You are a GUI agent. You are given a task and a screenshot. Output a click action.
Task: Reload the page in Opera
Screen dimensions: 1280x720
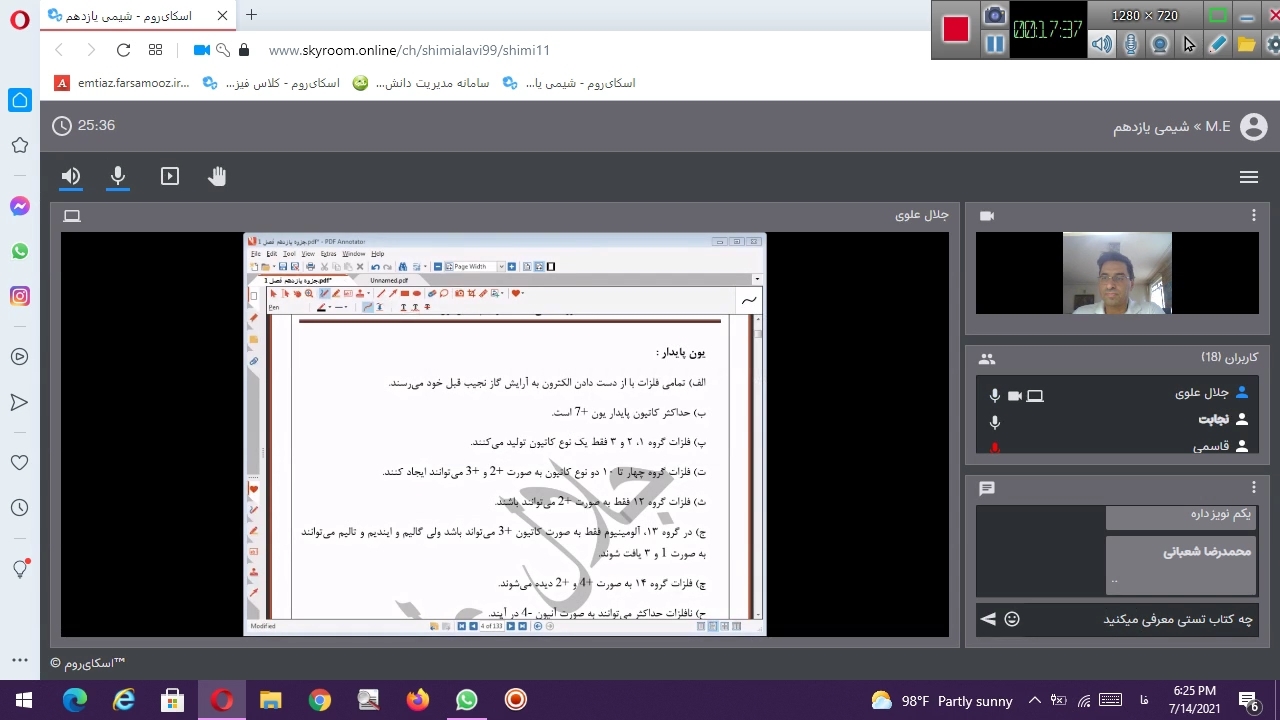(x=123, y=50)
